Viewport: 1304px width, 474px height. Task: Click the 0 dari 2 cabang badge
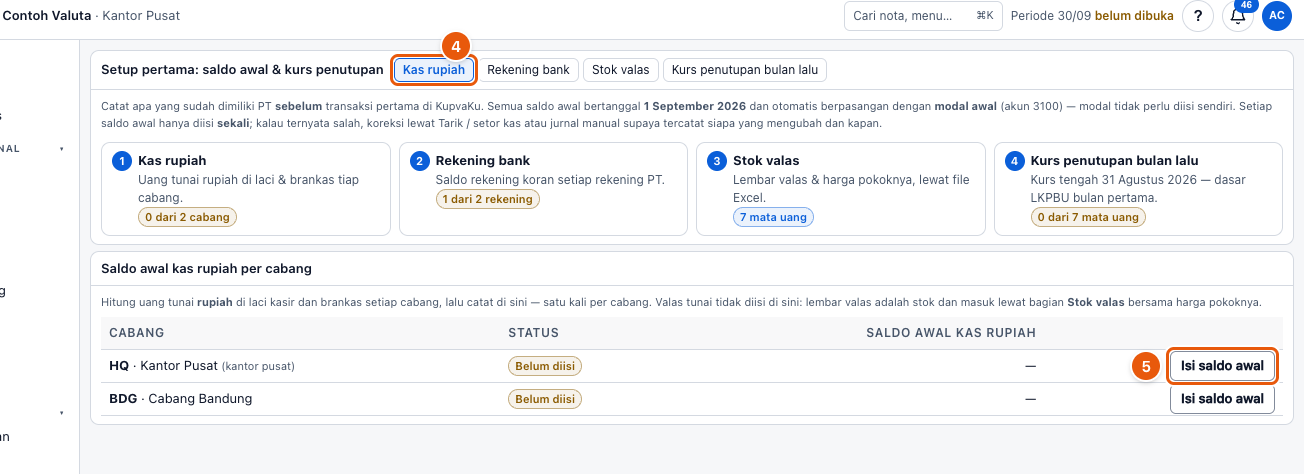(187, 217)
